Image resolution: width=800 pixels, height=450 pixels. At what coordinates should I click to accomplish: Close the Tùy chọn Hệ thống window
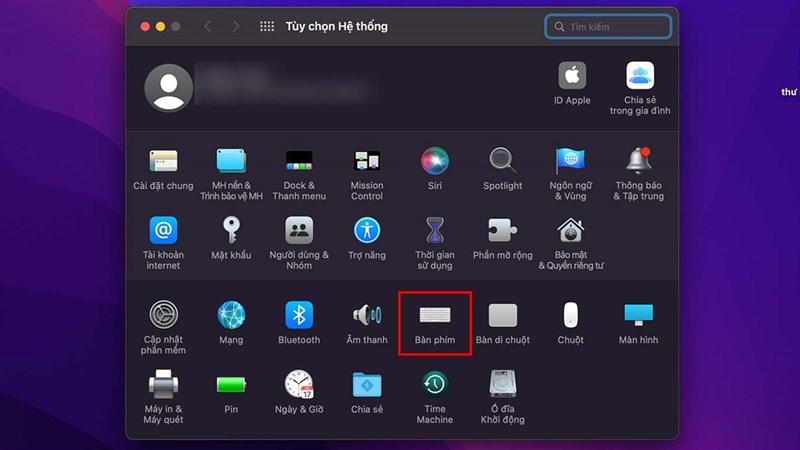tap(145, 27)
